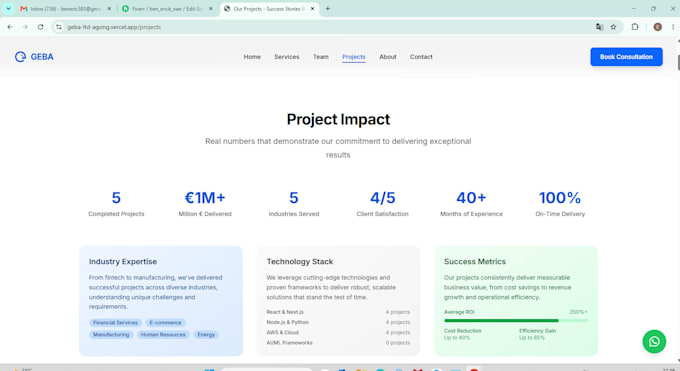Click the Industries Served label
The height and width of the screenshot is (371, 680).
pyautogui.click(x=294, y=214)
